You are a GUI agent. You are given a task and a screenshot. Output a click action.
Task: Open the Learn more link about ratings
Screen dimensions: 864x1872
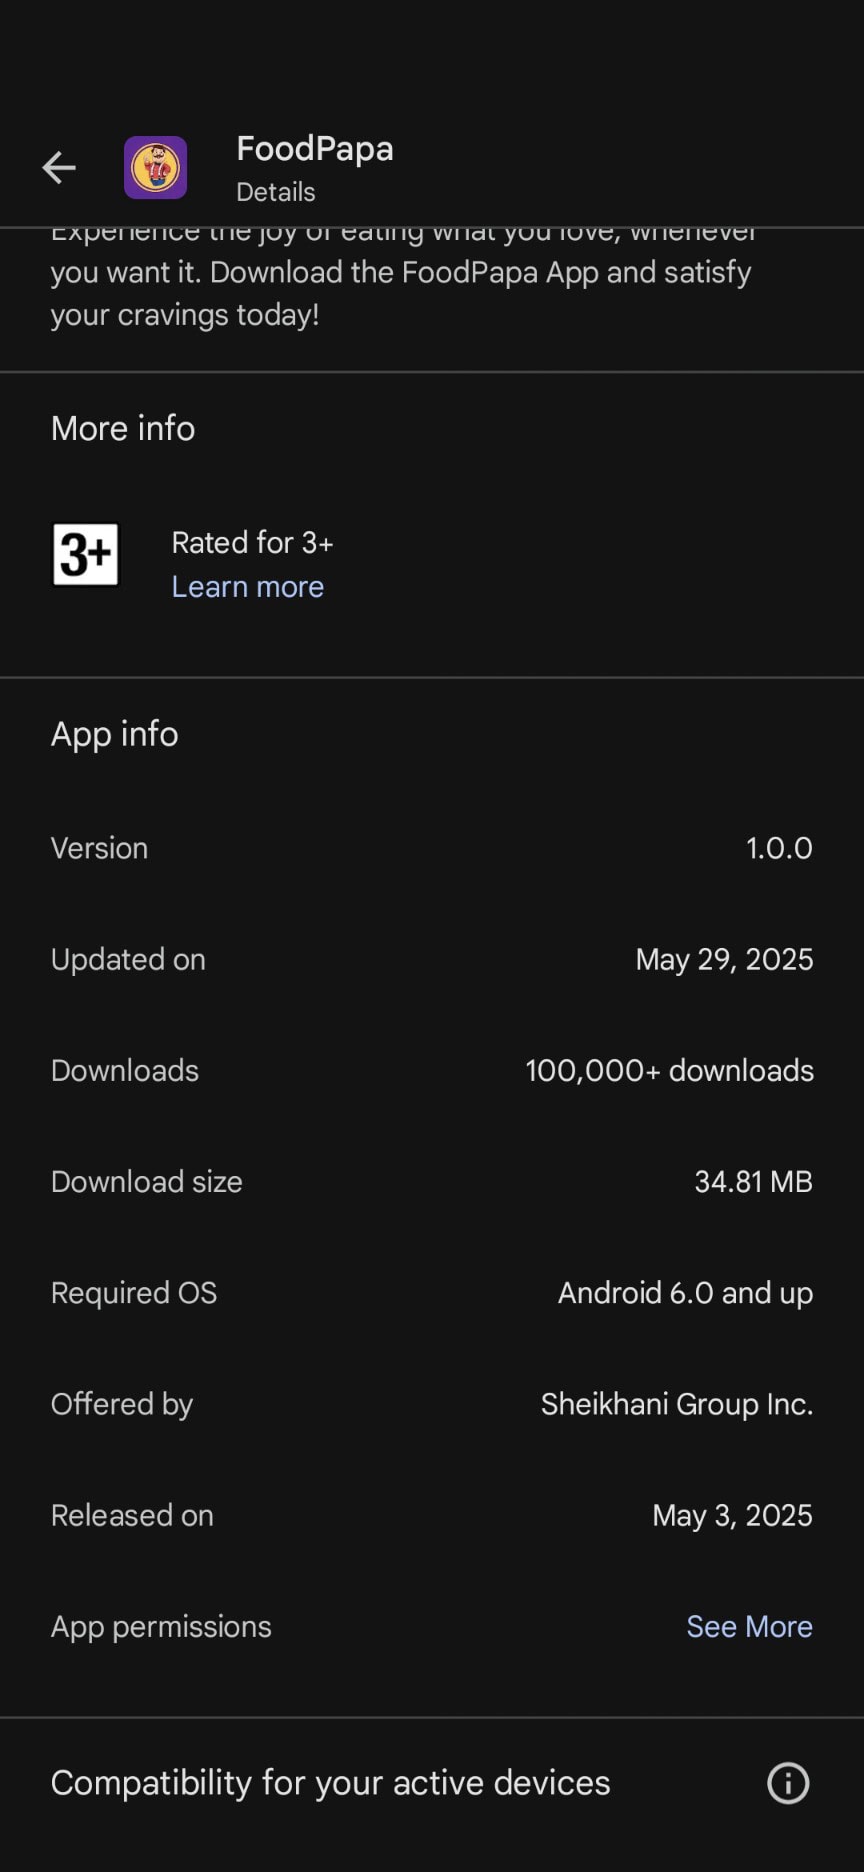[x=247, y=586]
